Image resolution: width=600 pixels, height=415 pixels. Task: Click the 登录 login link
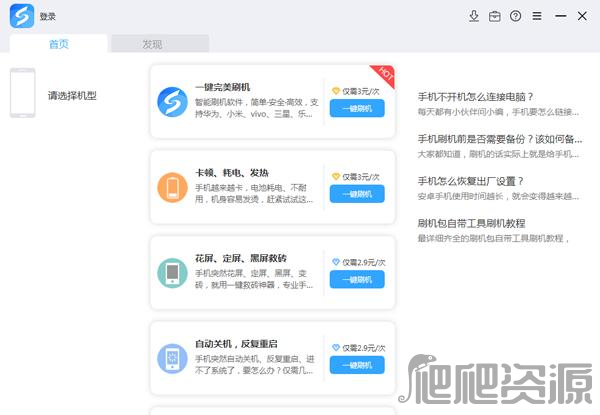47,16
